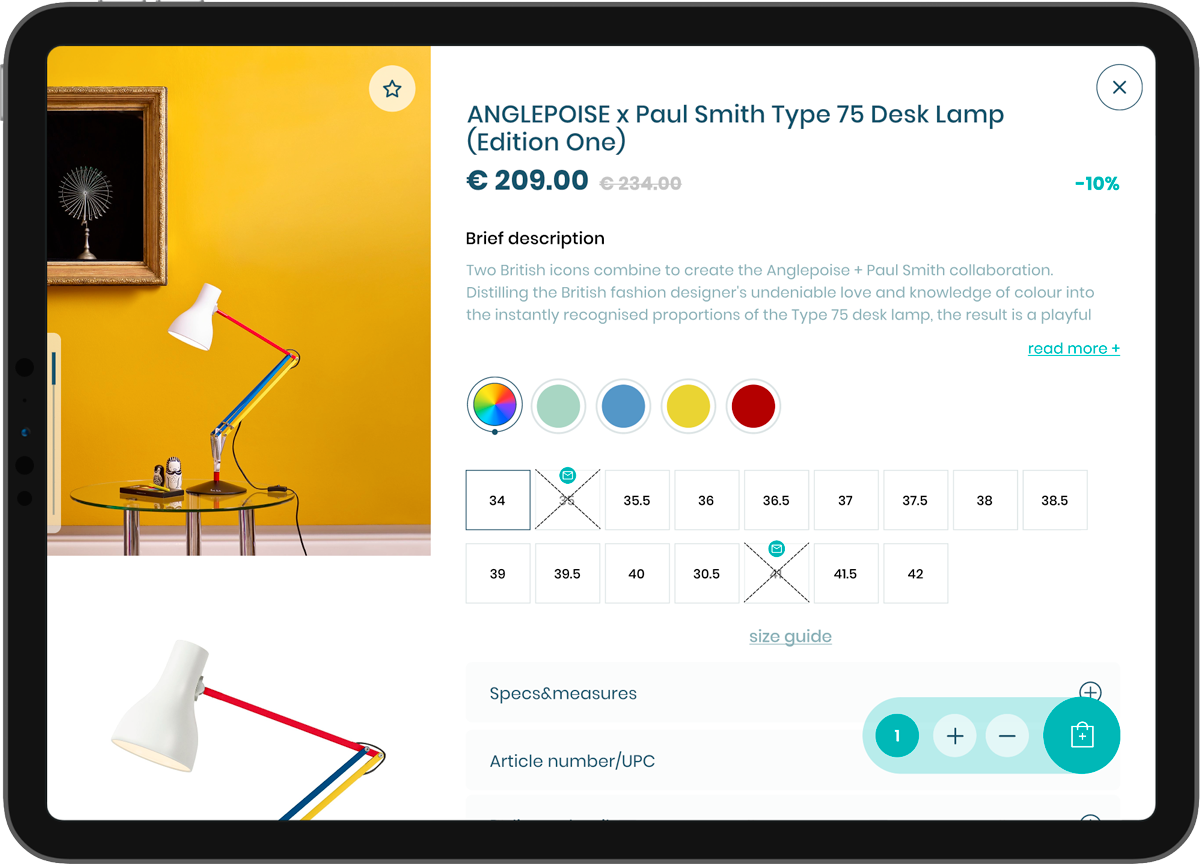Click notify envelope icon on size 41
This screenshot has height=864, width=1200.
(776, 548)
